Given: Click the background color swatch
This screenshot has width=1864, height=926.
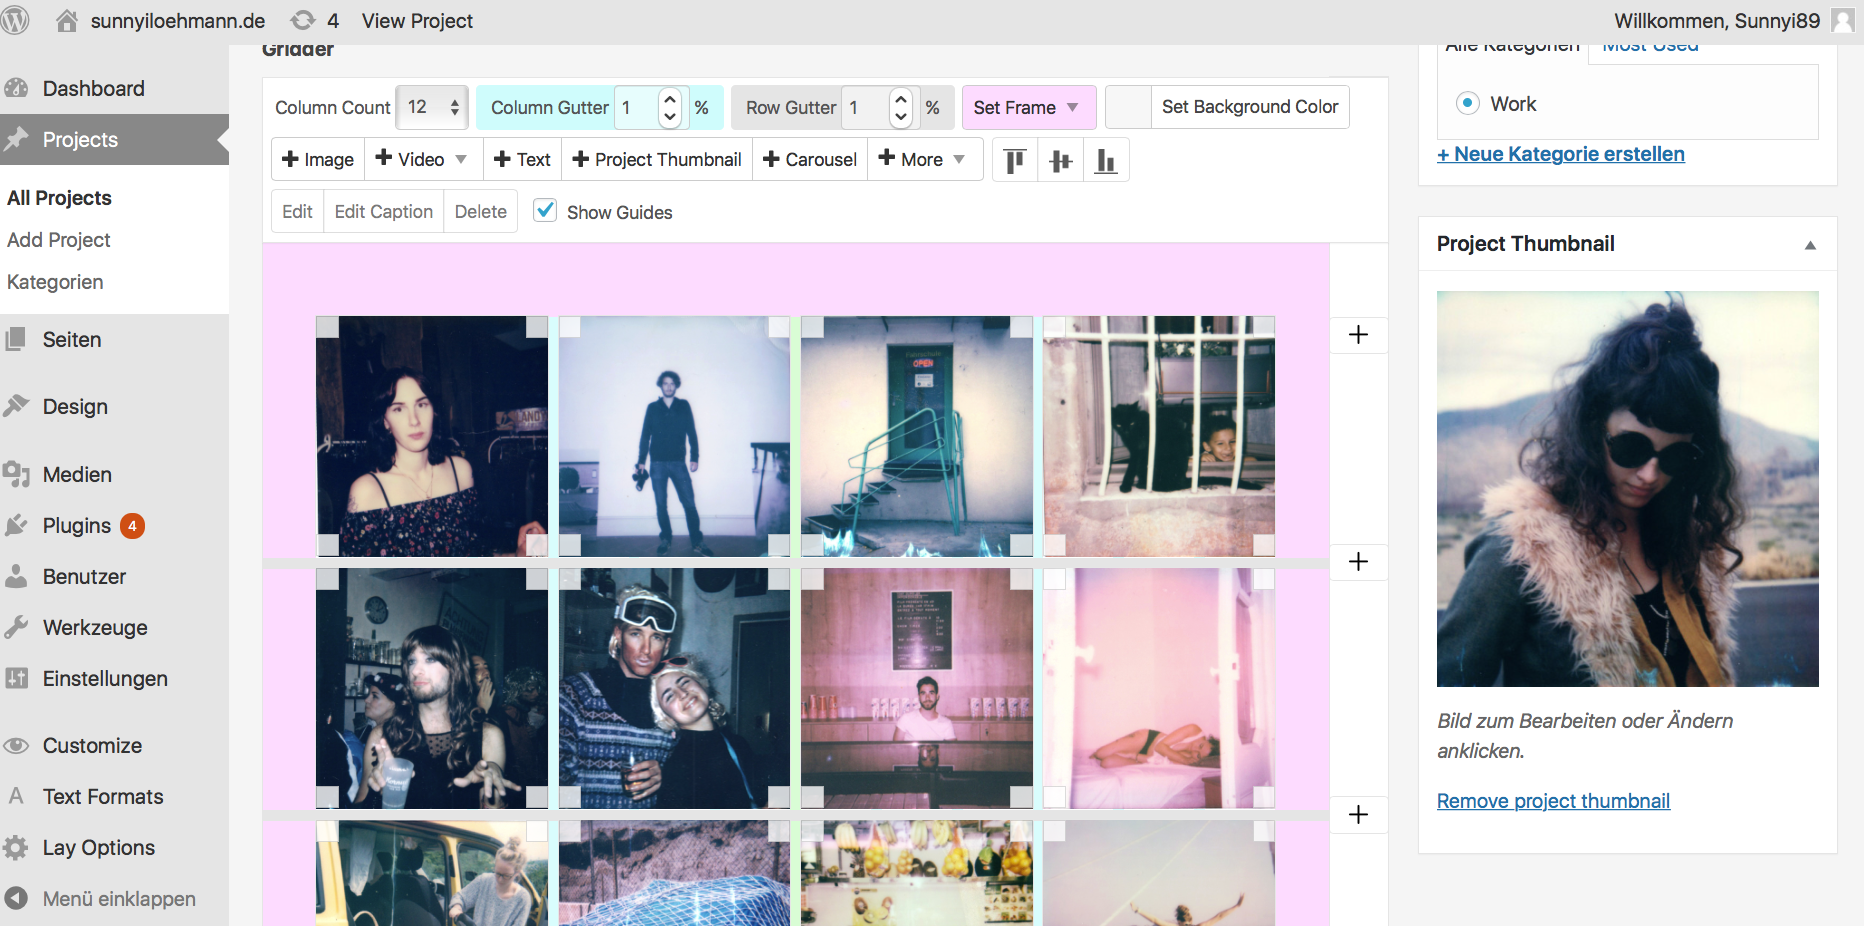Looking at the screenshot, I should click(x=1129, y=107).
